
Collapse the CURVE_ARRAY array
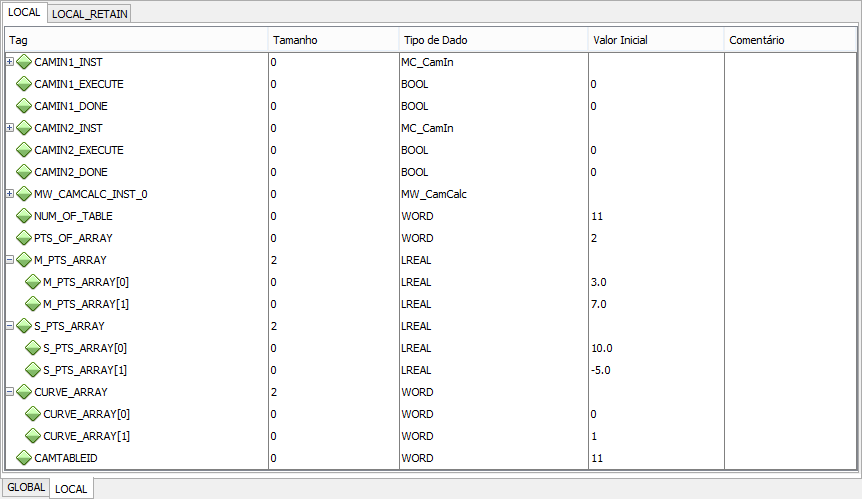click(9, 391)
